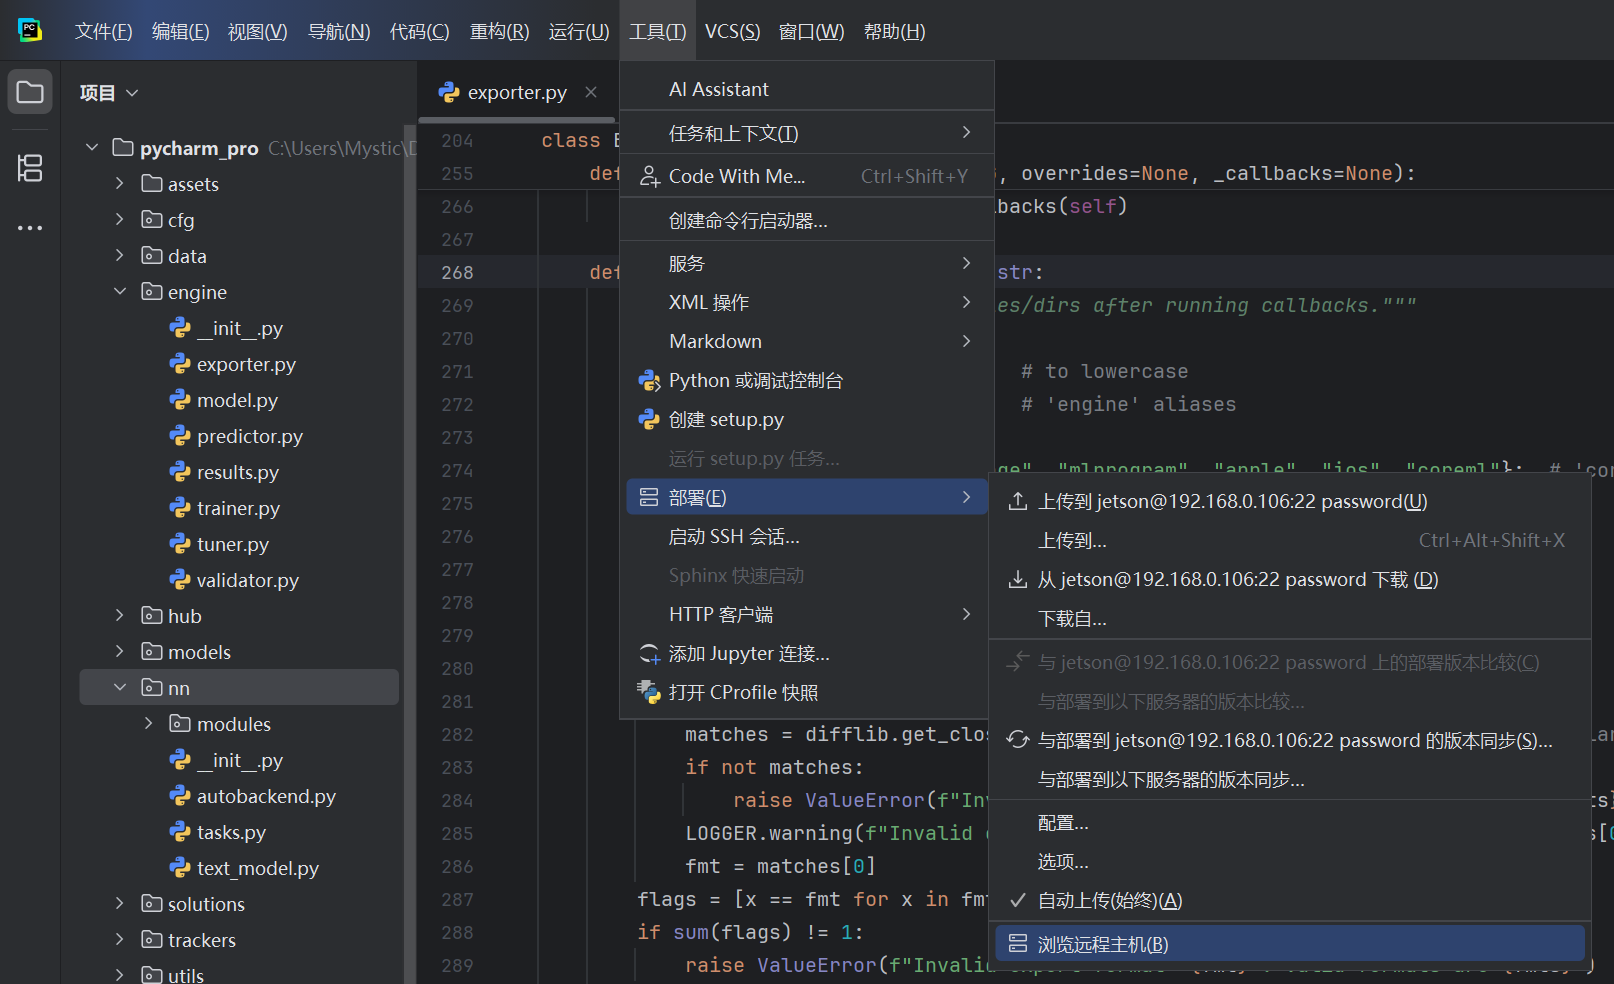
Task: Select AI Assistant menu entry
Action: tap(807, 89)
